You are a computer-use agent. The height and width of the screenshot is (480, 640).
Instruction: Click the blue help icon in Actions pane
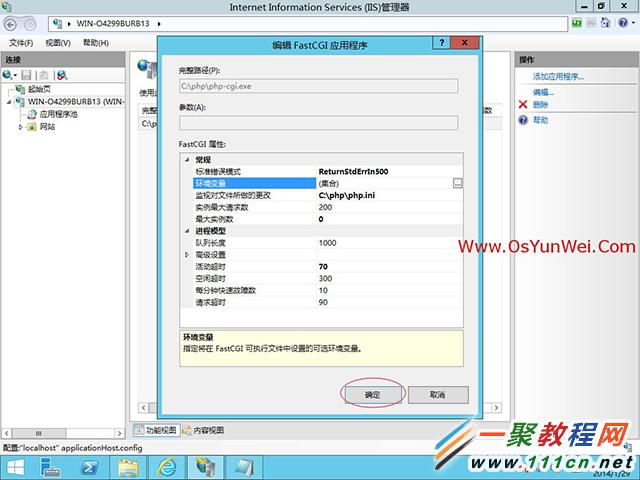(x=523, y=120)
